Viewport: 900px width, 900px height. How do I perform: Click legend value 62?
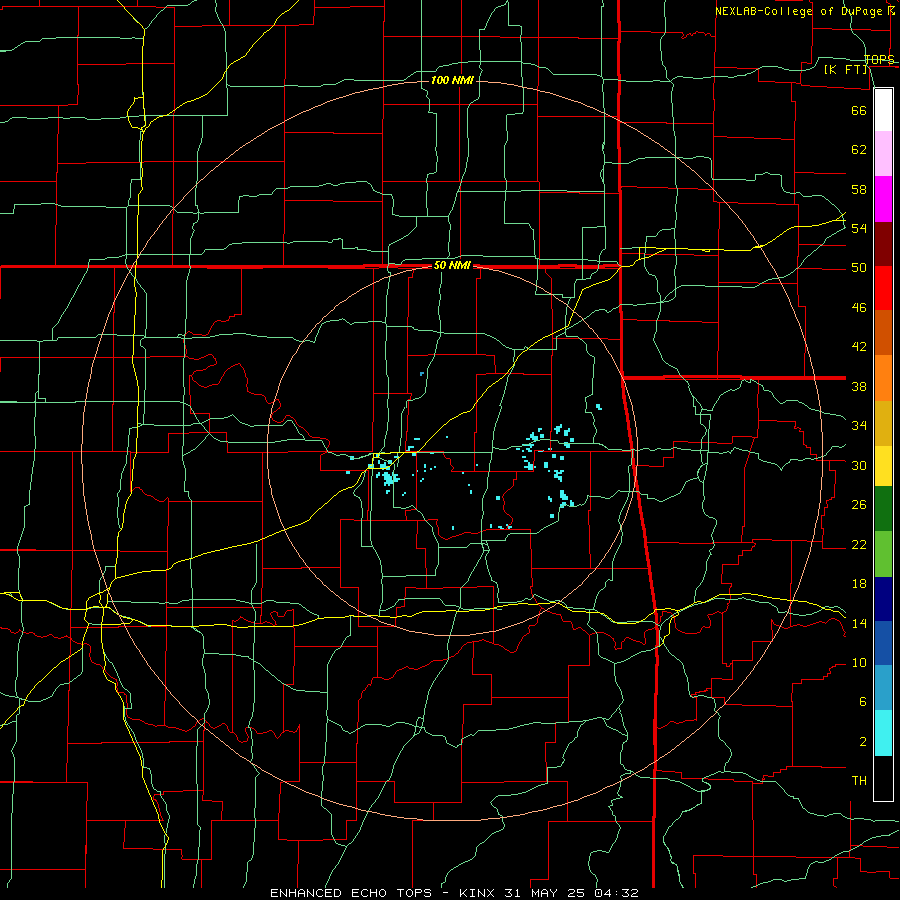point(859,150)
